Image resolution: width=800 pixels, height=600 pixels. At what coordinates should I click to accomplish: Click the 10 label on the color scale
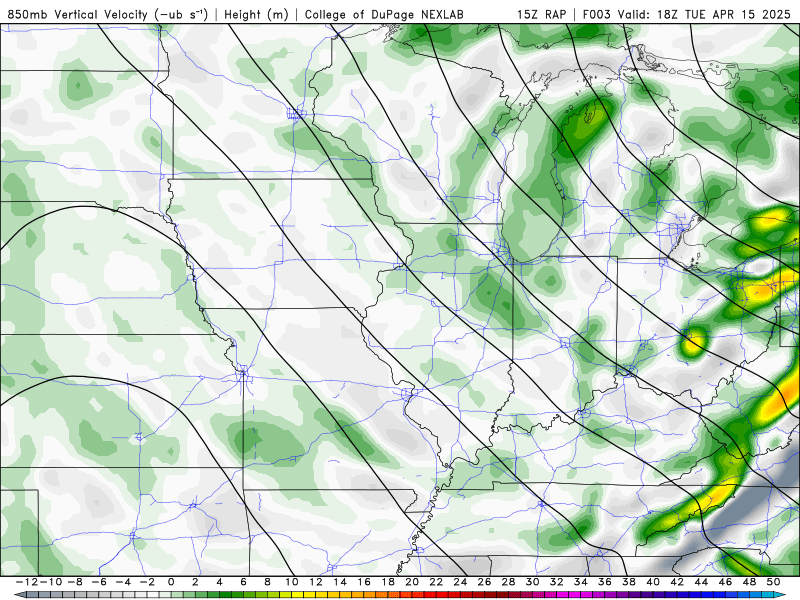click(292, 582)
